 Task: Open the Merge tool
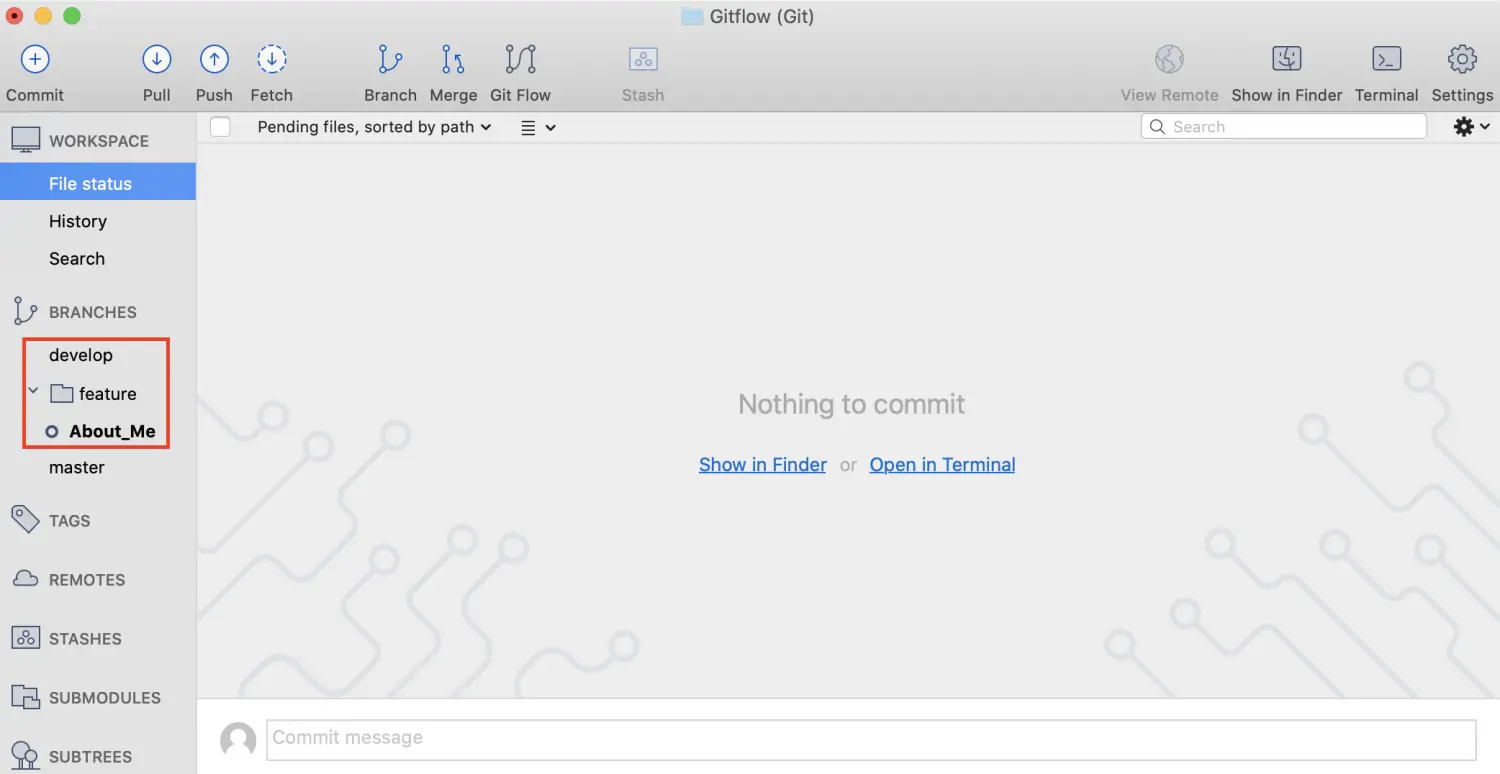453,60
